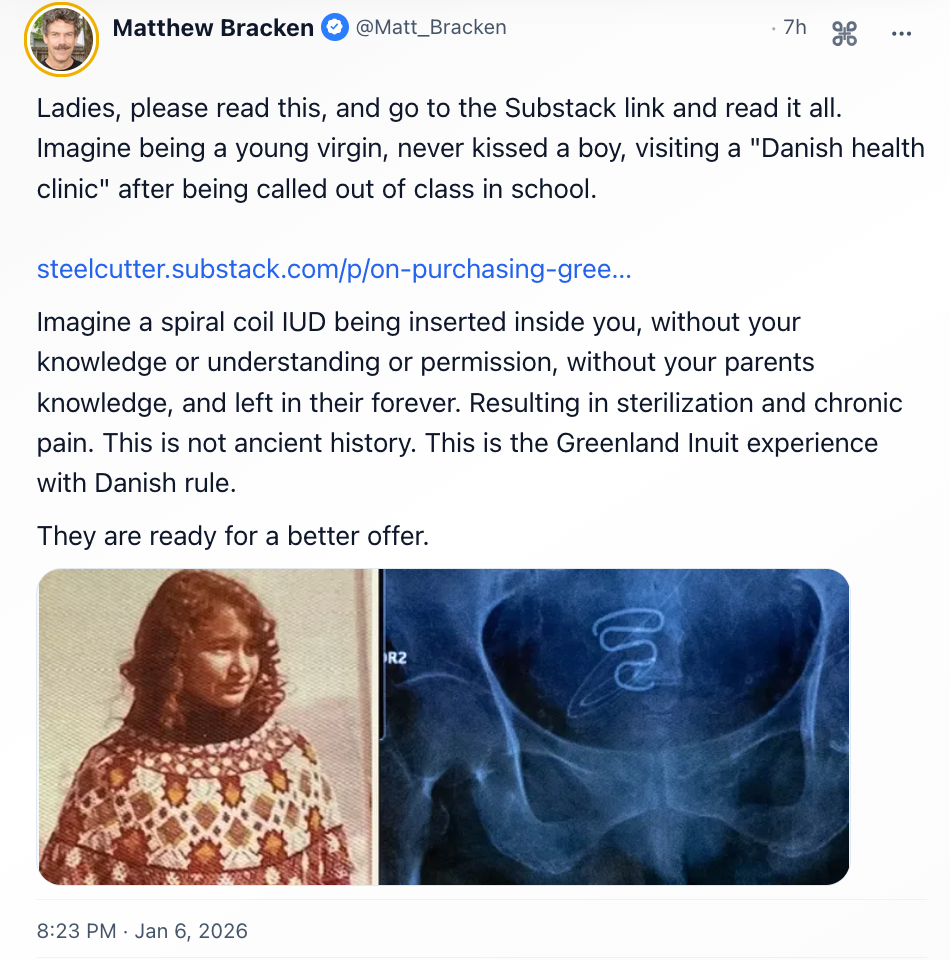Viewport: 950px width, 960px height.
Task: Click the 8:23 PM post time
Action: 77,931
